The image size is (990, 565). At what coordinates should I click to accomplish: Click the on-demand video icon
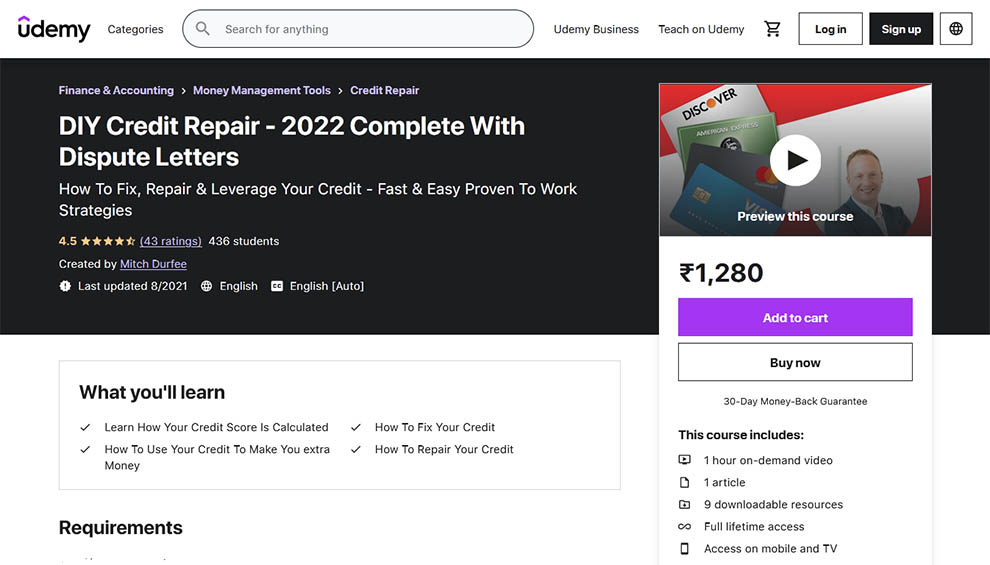[x=685, y=460]
